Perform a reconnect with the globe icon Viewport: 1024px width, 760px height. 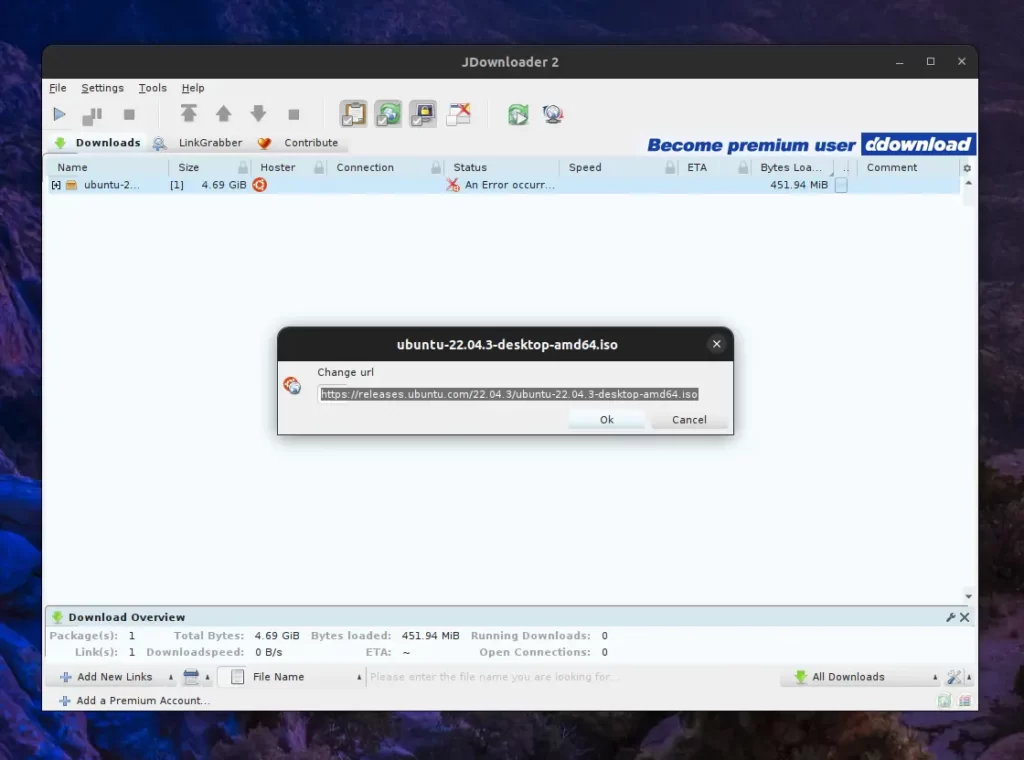tap(553, 114)
